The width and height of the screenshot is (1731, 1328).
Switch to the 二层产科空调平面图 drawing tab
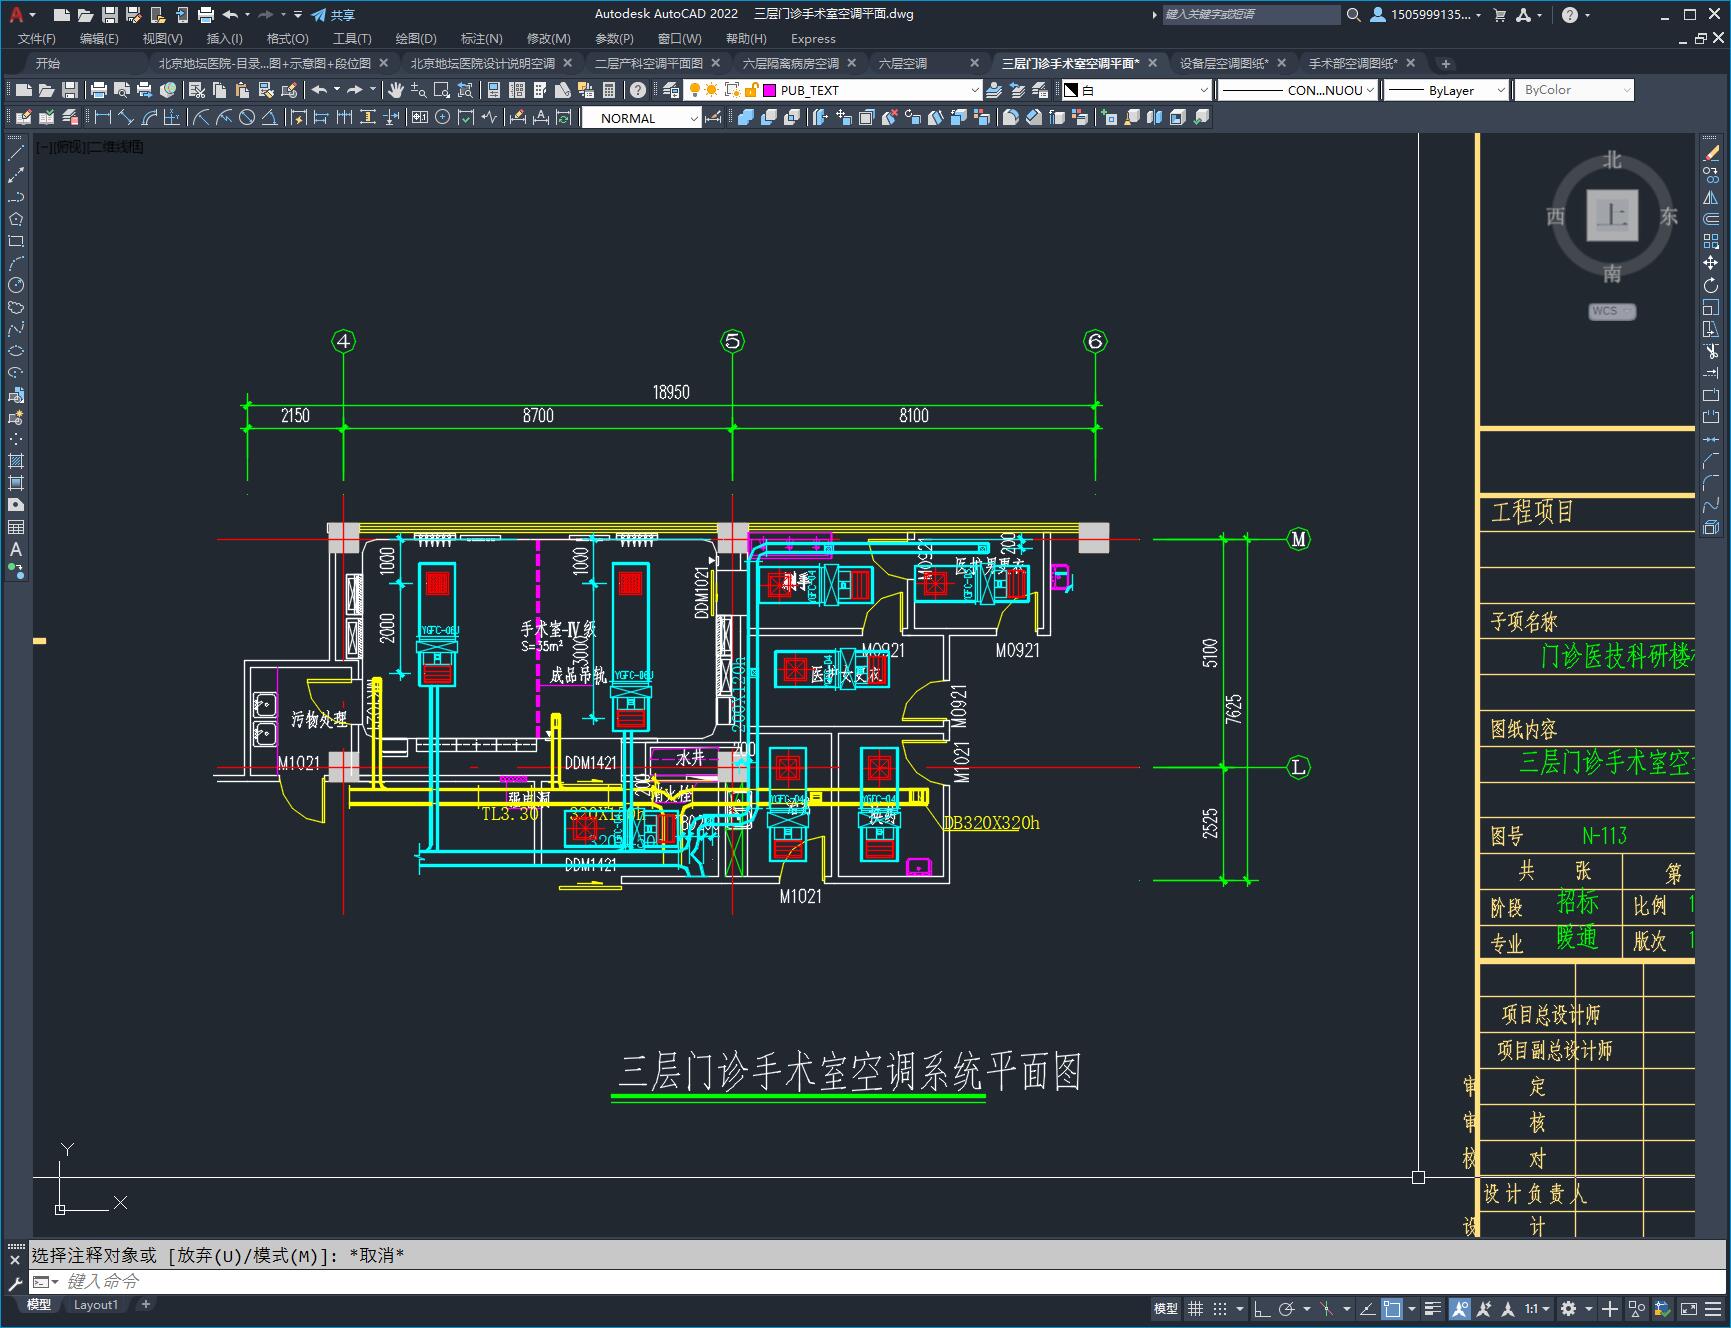[648, 63]
